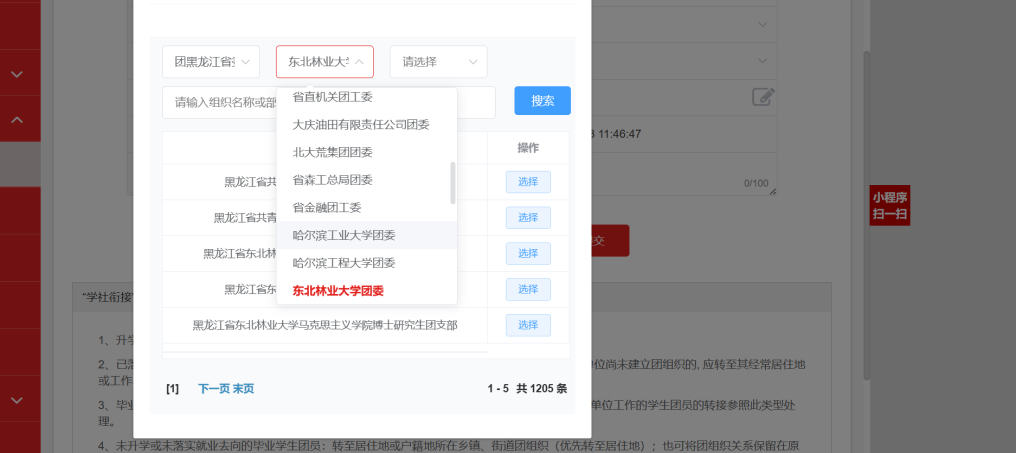
Task: Click the 小程序扫一扫 red badge
Action: [x=889, y=206]
